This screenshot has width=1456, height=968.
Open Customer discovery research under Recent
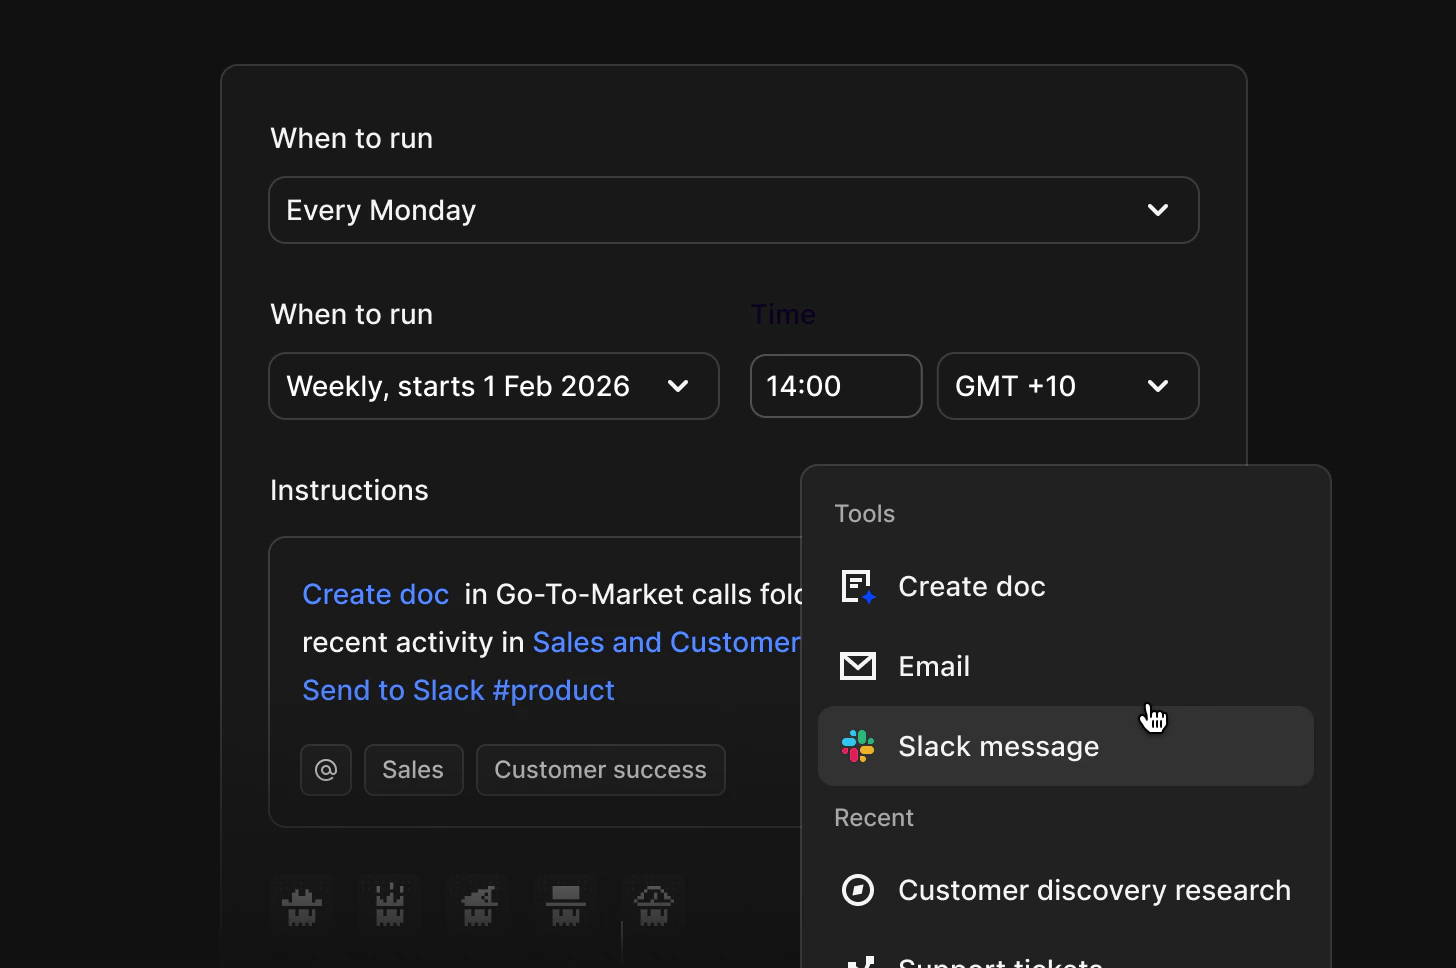(1065, 890)
